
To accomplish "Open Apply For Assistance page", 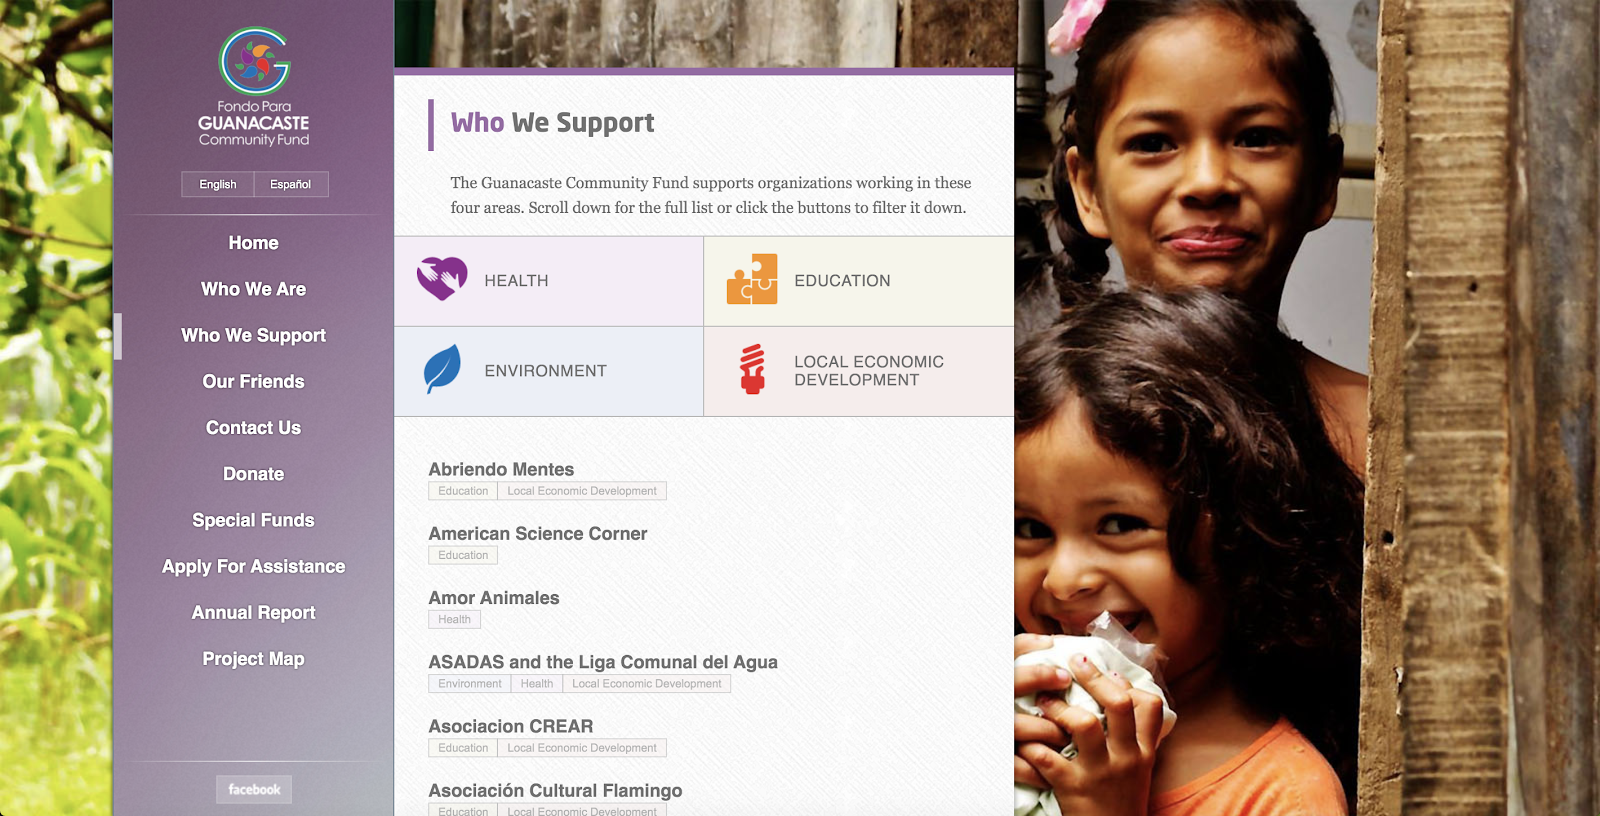I will [x=254, y=566].
